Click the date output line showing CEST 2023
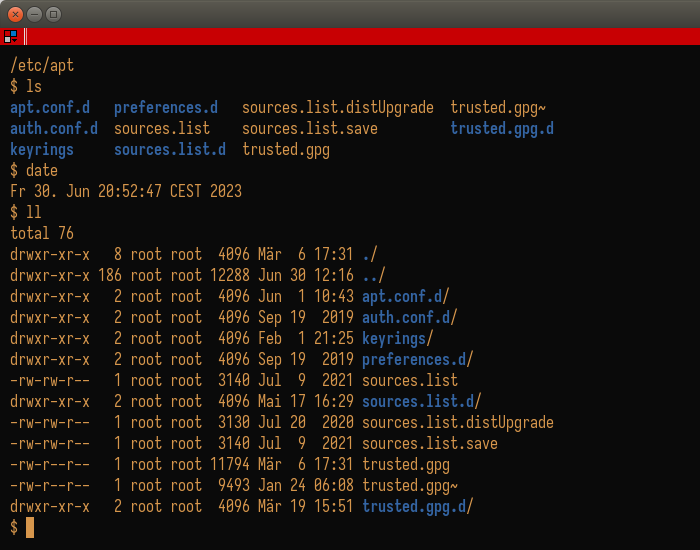The height and width of the screenshot is (550, 700). pyautogui.click(x=126, y=192)
